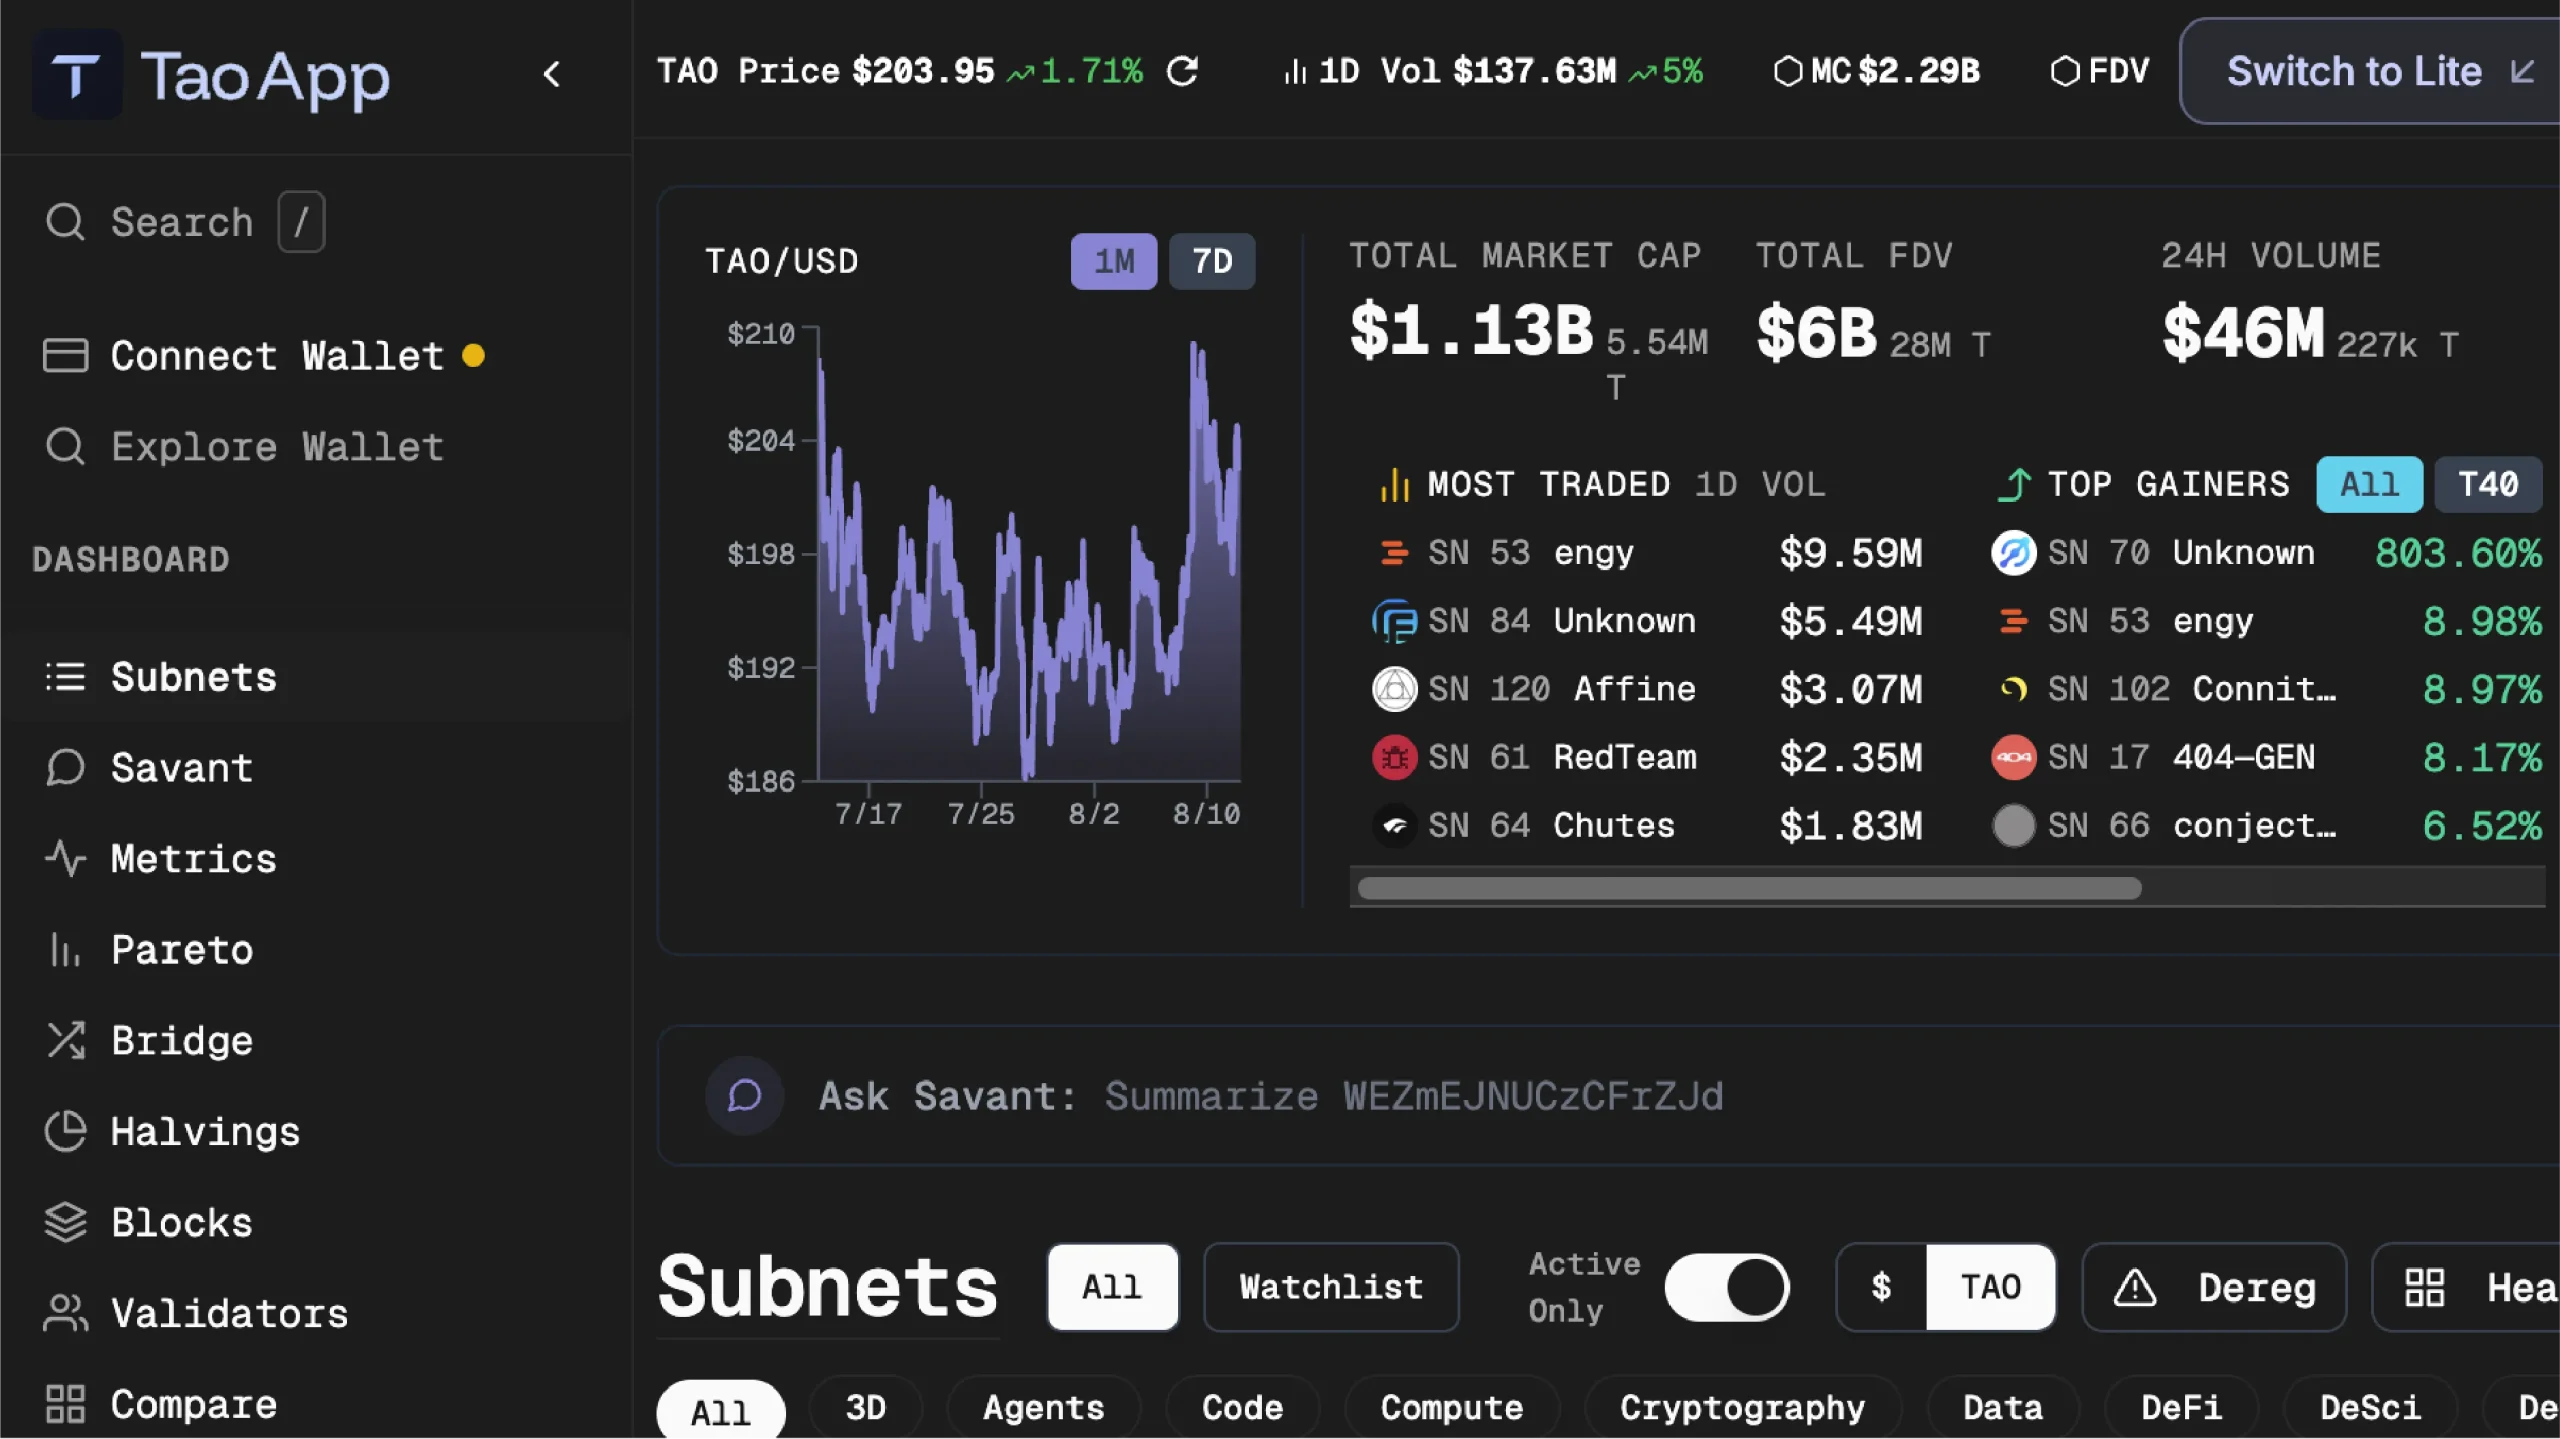Select the All subnets tab
The image size is (2560, 1439).
pyautogui.click(x=1112, y=1287)
